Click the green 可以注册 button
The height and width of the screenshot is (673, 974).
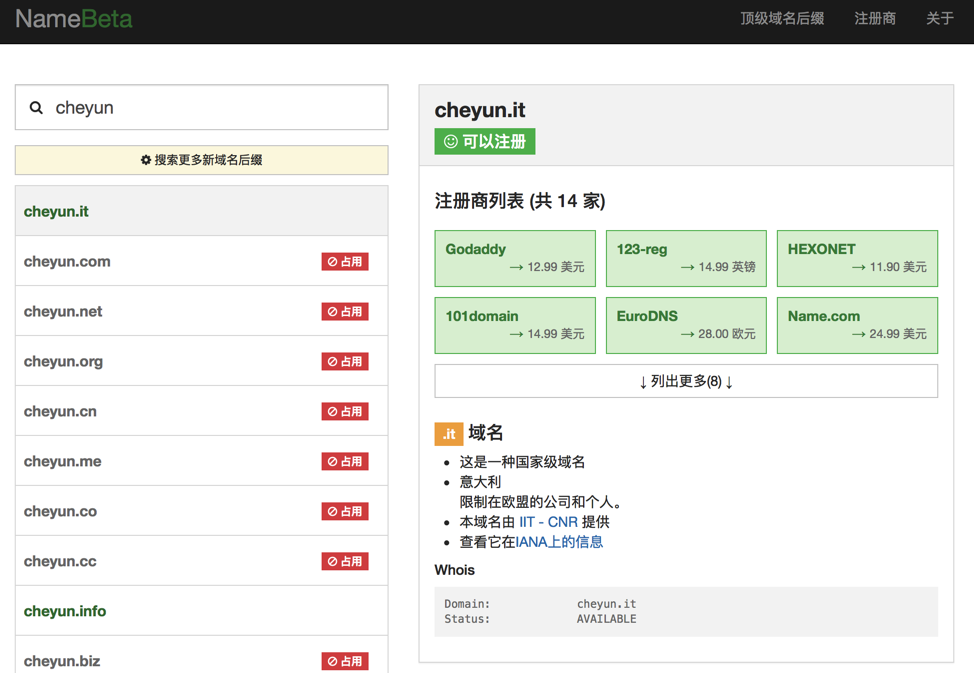(x=485, y=142)
